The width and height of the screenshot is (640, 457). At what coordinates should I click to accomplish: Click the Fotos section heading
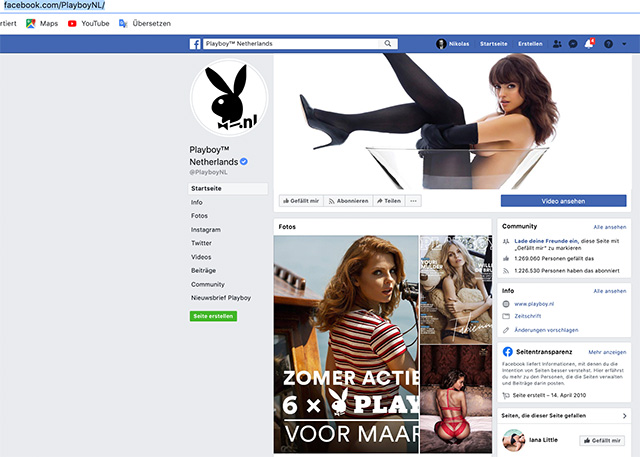(x=287, y=227)
